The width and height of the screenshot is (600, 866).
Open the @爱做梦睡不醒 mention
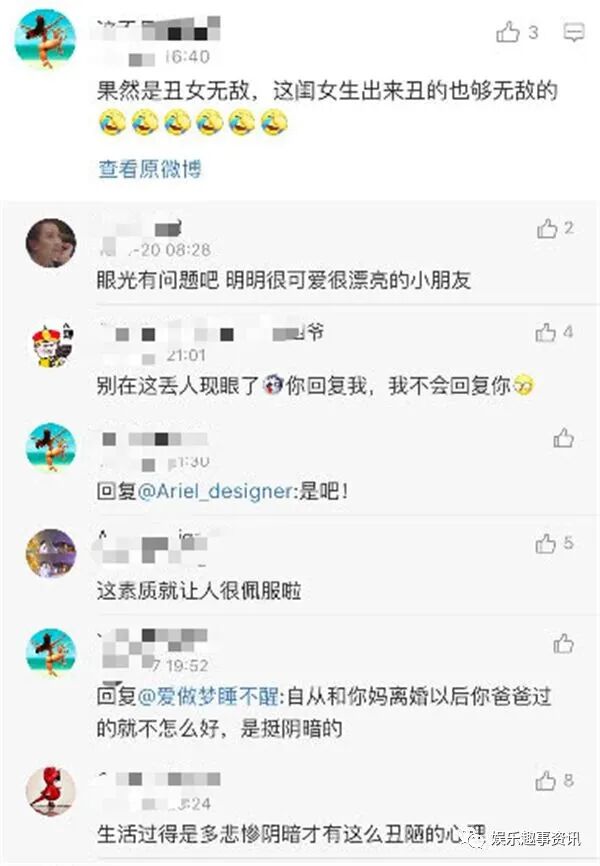pyautogui.click(x=208, y=696)
